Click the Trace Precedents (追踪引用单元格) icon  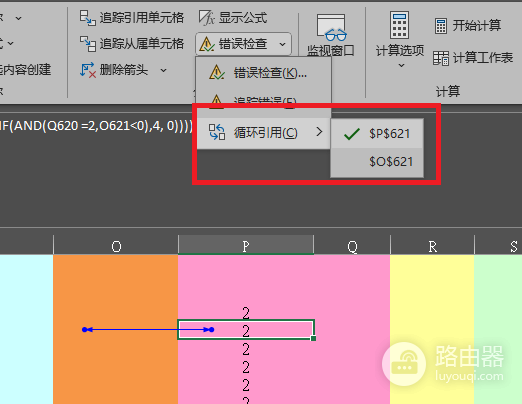(x=88, y=18)
